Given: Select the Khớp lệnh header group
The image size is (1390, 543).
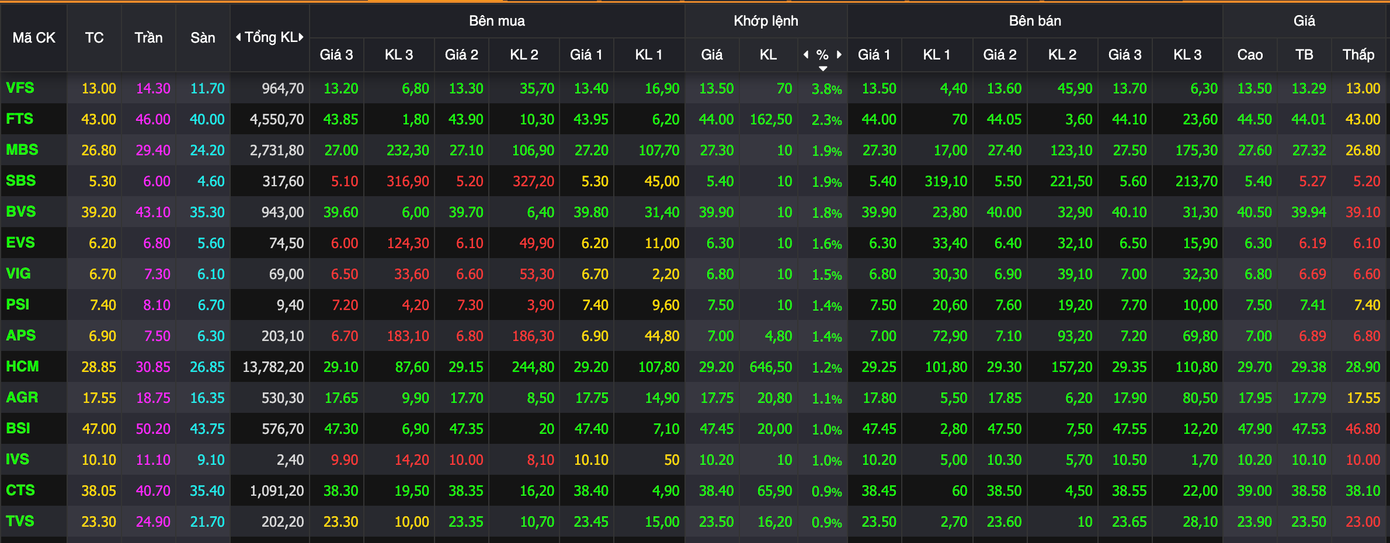Looking at the screenshot, I should tap(765, 20).
